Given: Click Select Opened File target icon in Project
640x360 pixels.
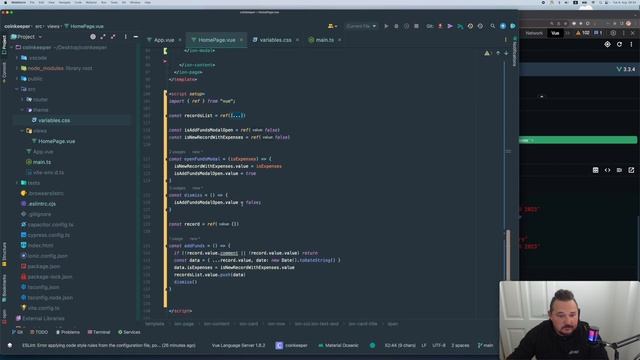Looking at the screenshot, I should click(93, 37).
